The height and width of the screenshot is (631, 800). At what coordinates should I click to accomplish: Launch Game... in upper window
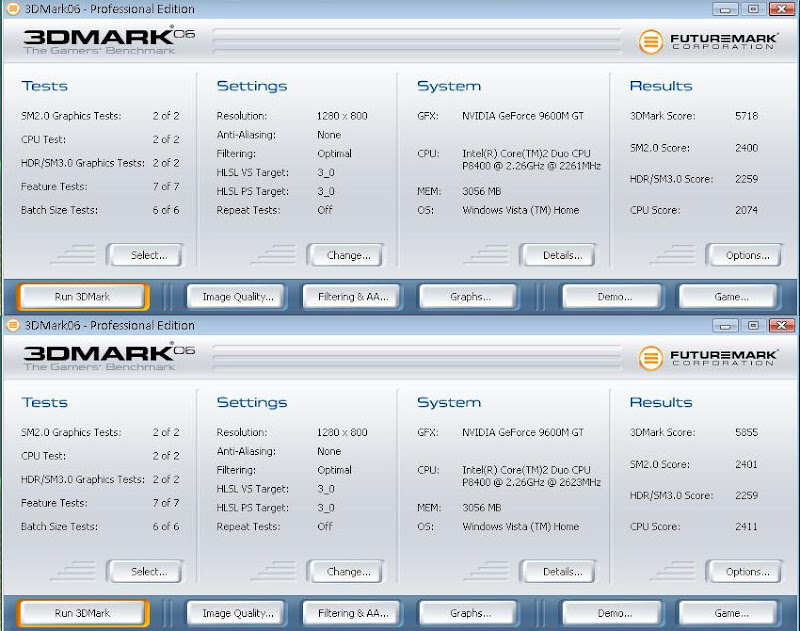pos(729,297)
